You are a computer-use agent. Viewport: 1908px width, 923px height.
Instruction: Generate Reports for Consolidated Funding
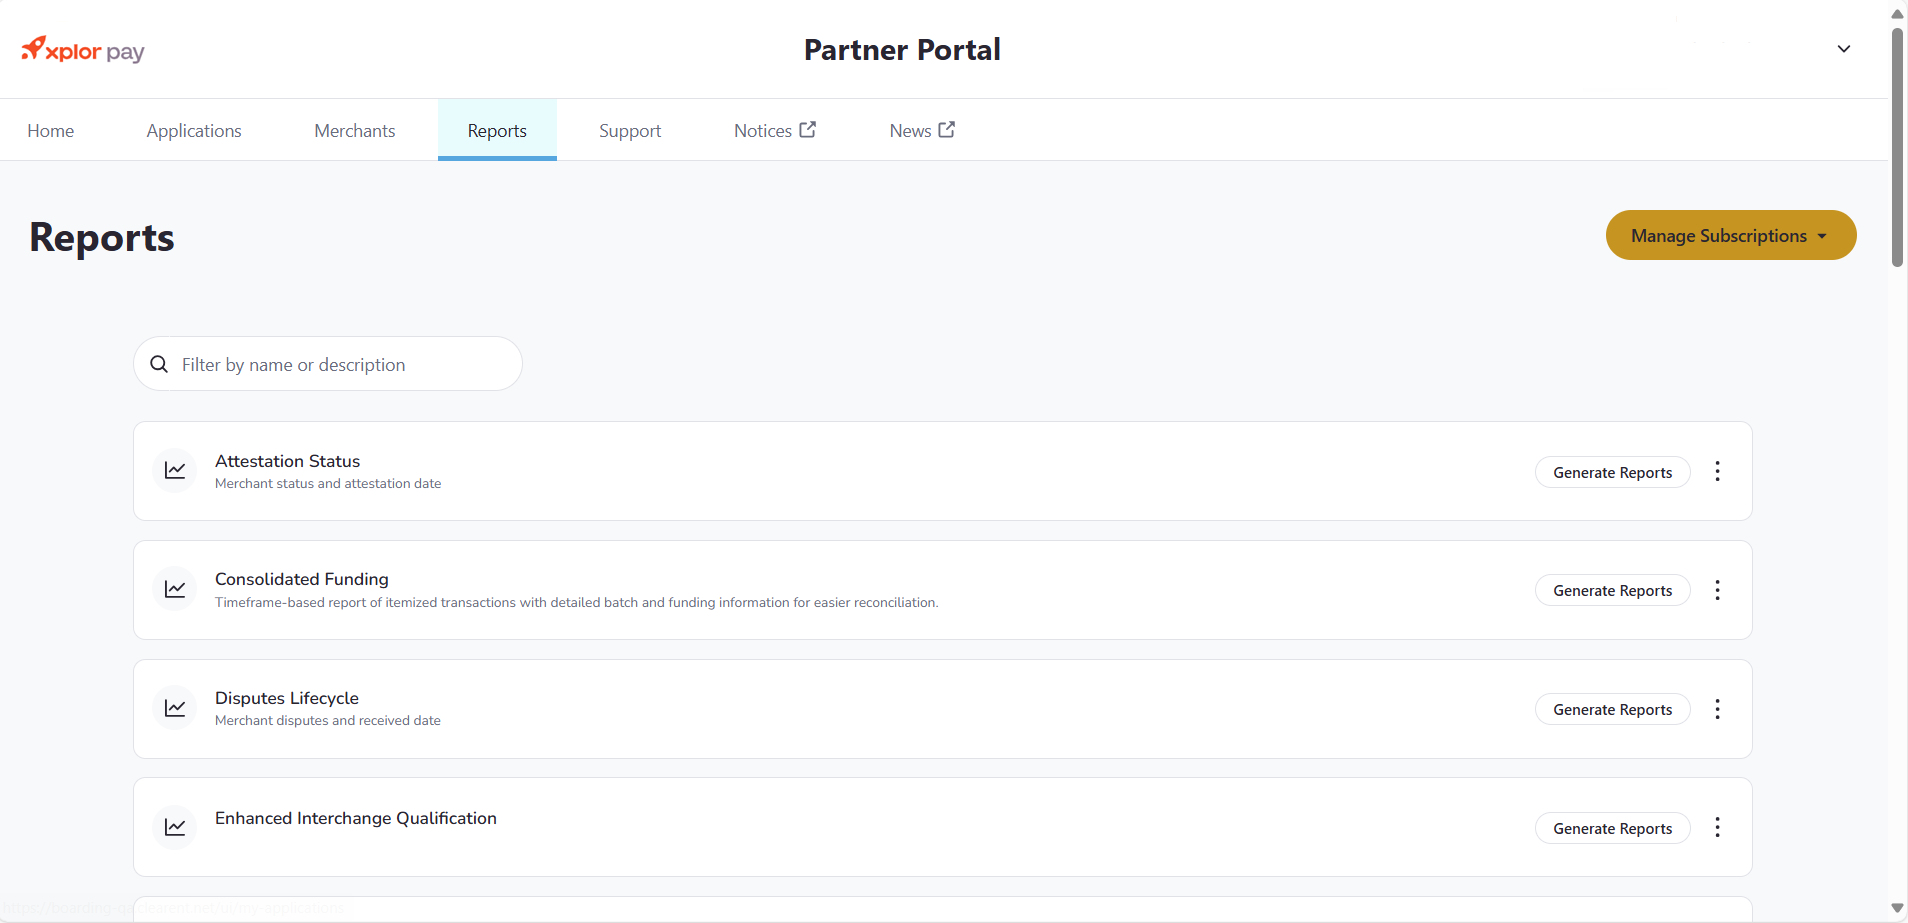pyautogui.click(x=1612, y=590)
